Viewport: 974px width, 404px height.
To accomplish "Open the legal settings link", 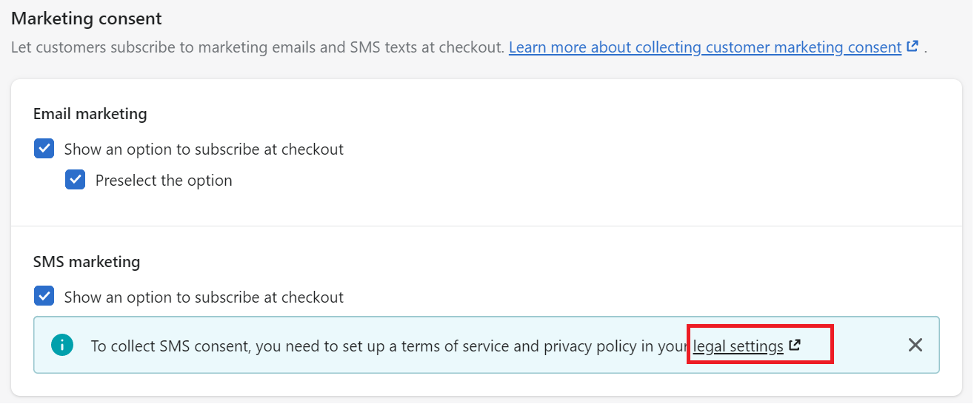I will point(738,346).
